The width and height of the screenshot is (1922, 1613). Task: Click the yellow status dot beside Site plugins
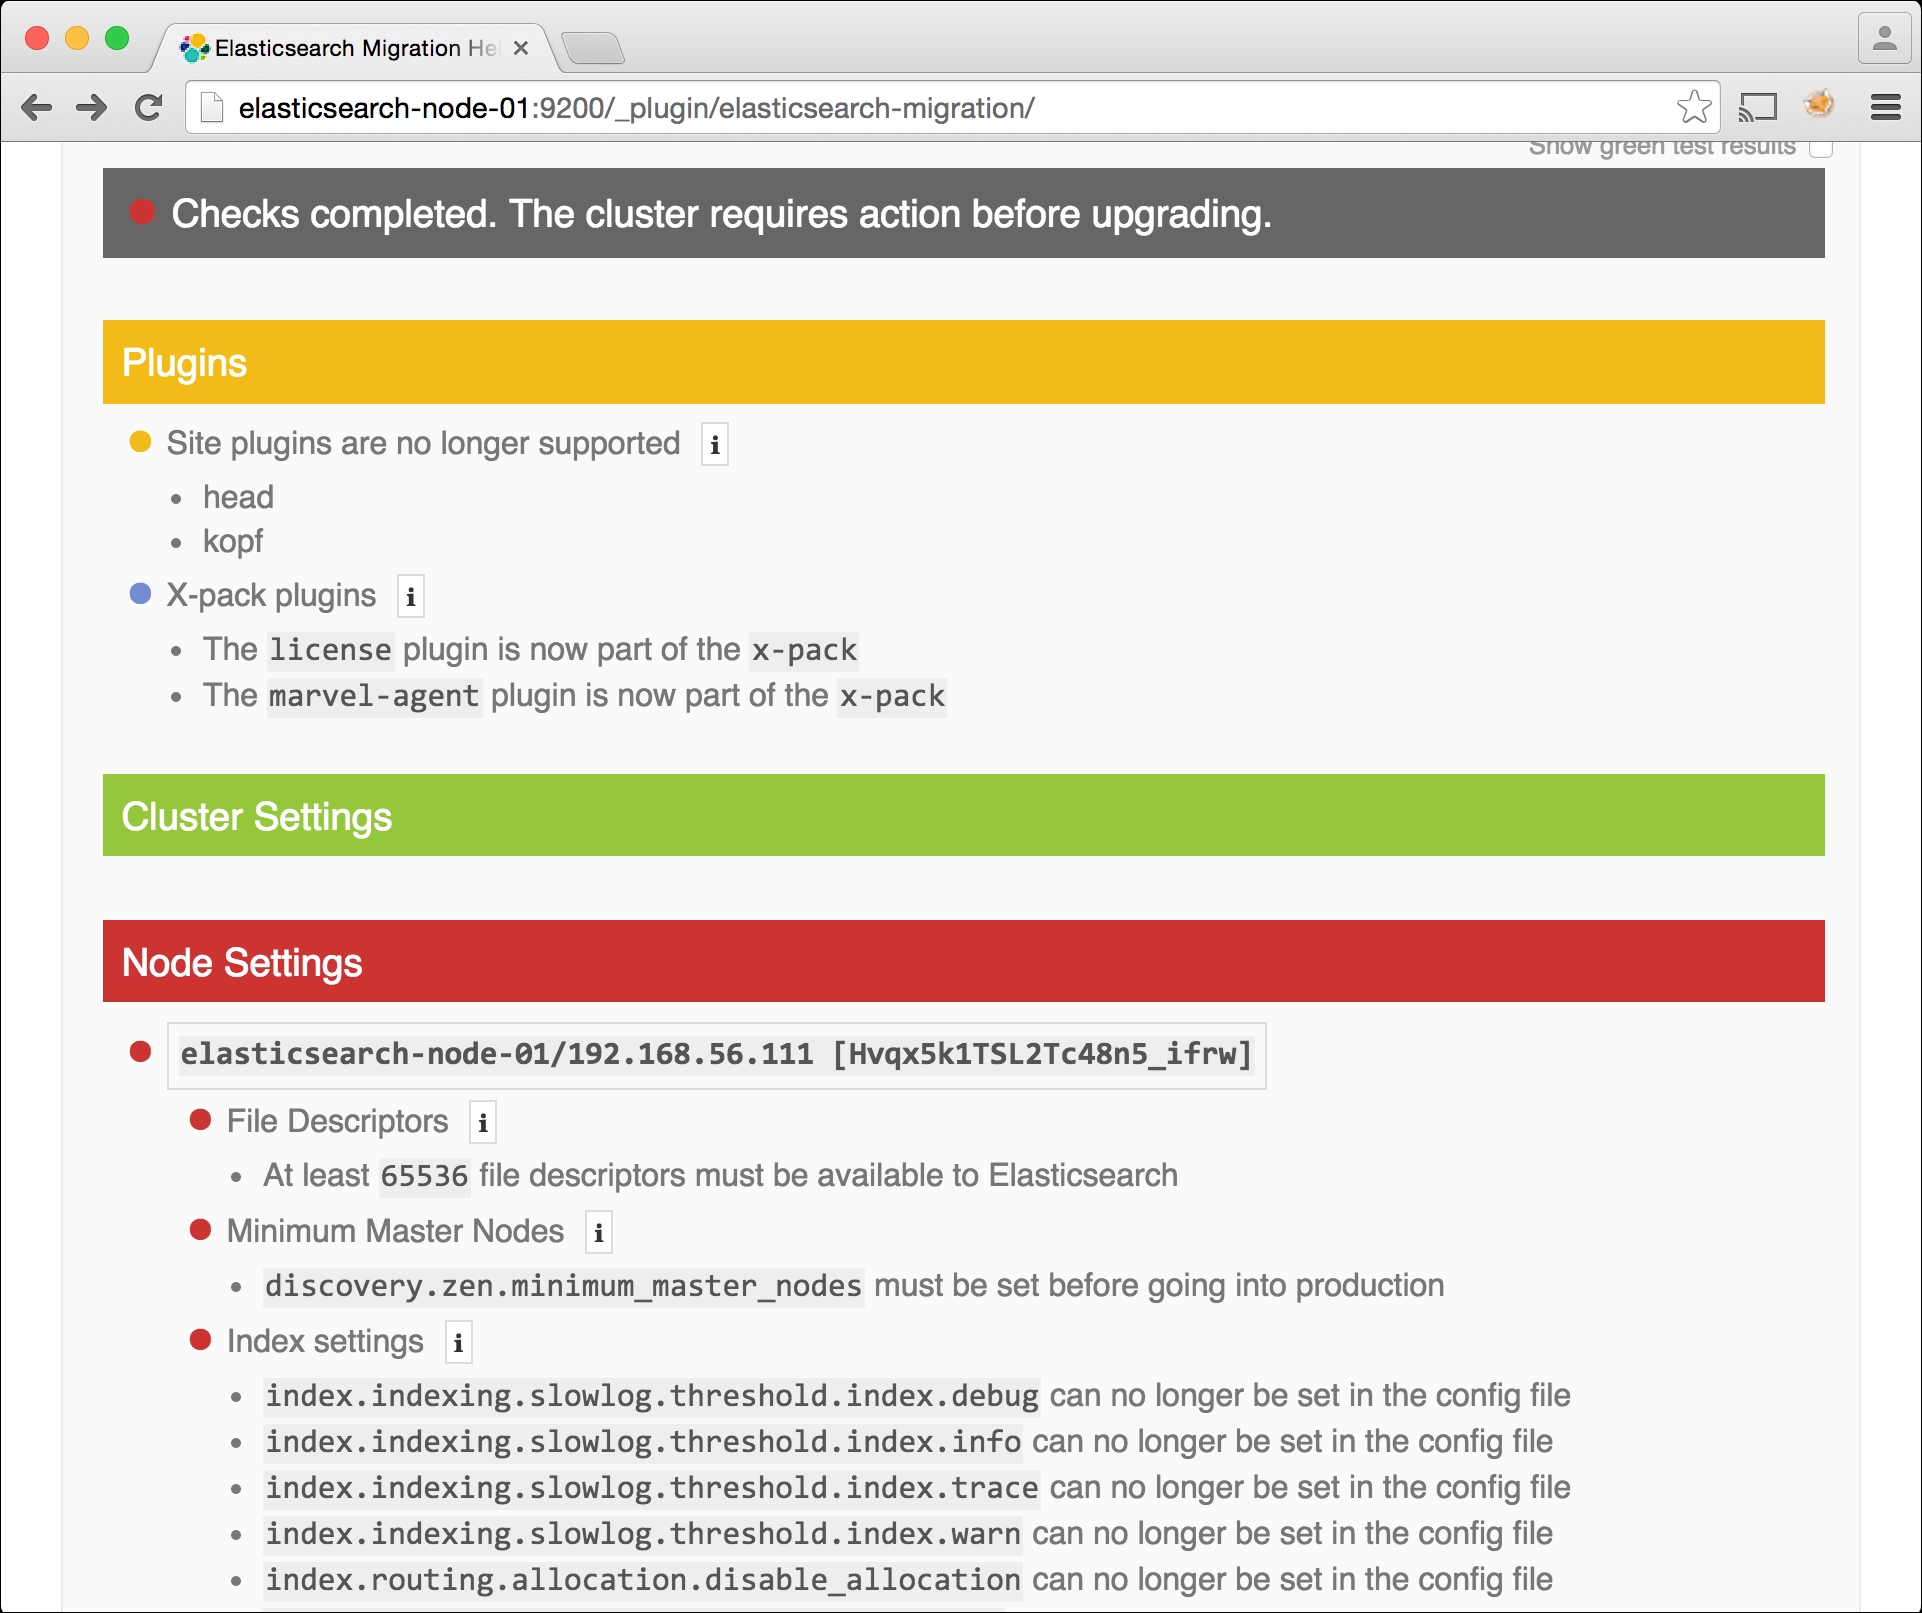(140, 441)
